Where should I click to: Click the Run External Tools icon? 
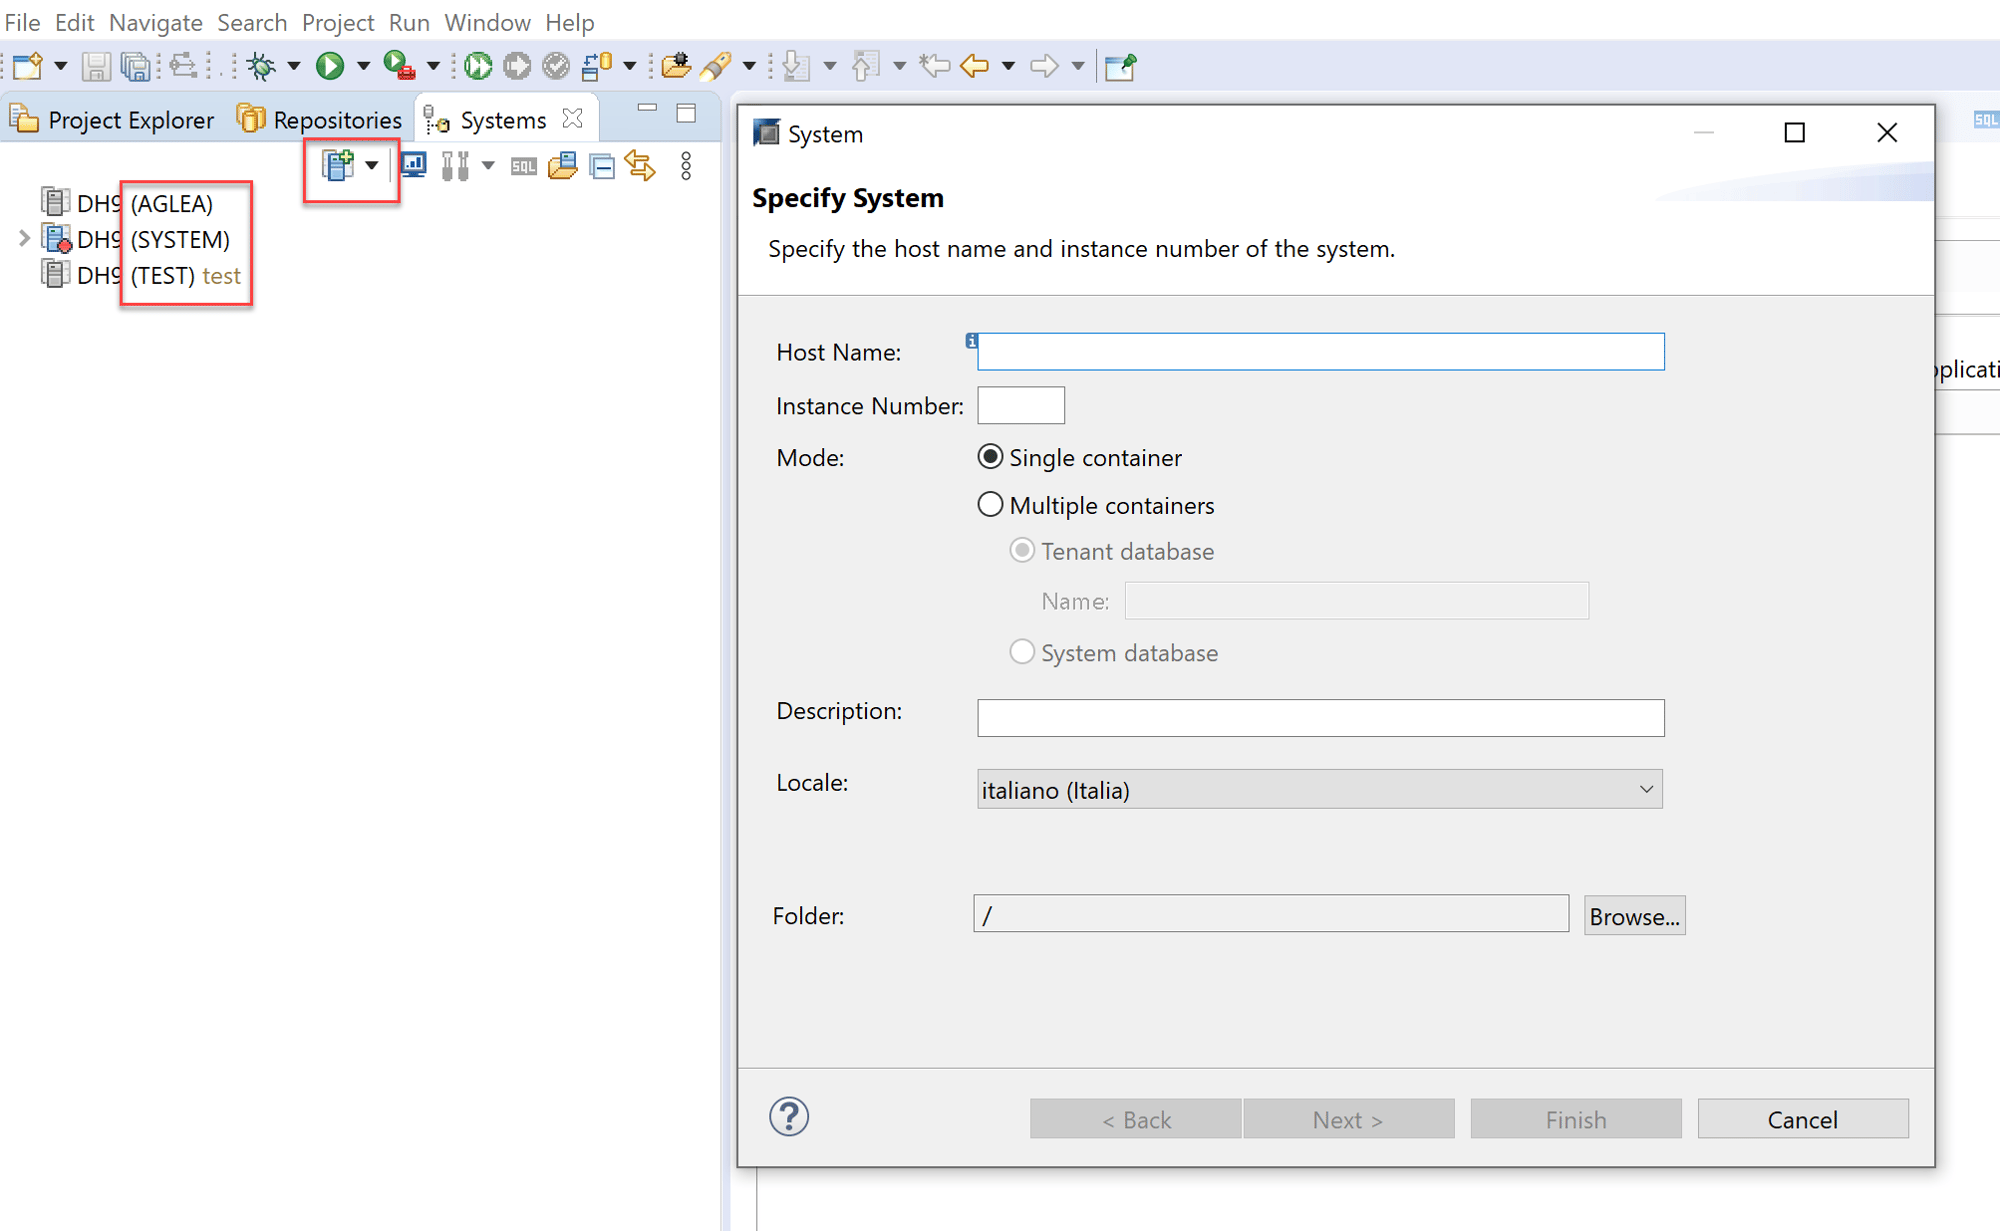pyautogui.click(x=399, y=66)
